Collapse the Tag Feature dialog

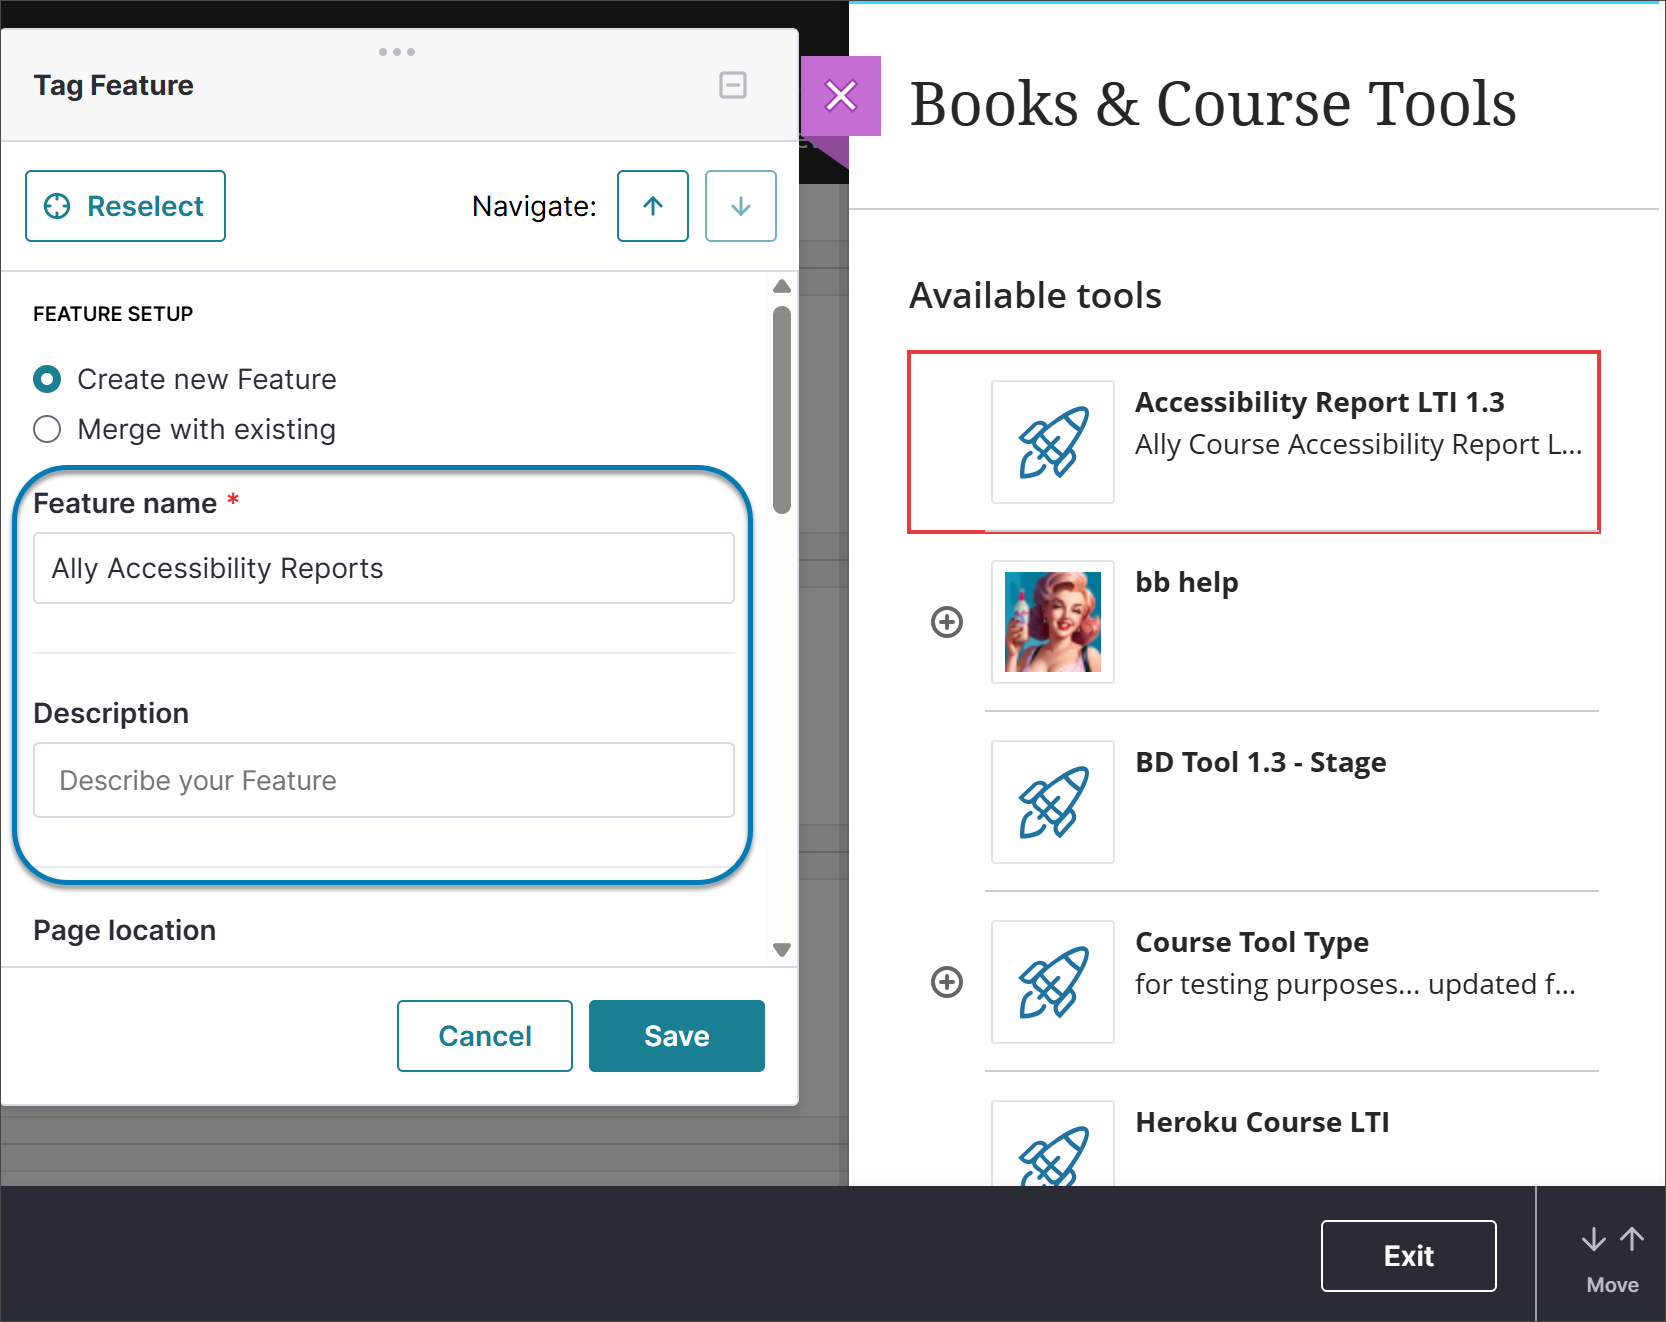733,85
